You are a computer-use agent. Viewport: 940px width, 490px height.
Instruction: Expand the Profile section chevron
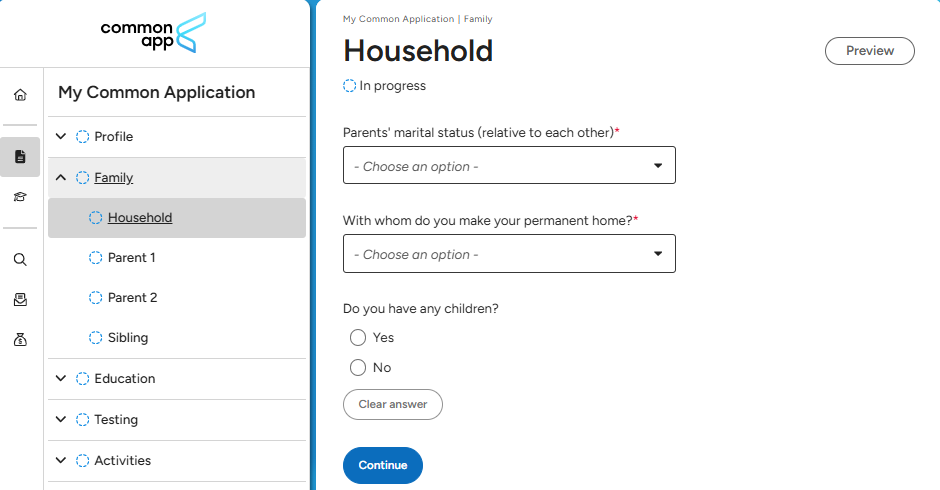(x=61, y=137)
